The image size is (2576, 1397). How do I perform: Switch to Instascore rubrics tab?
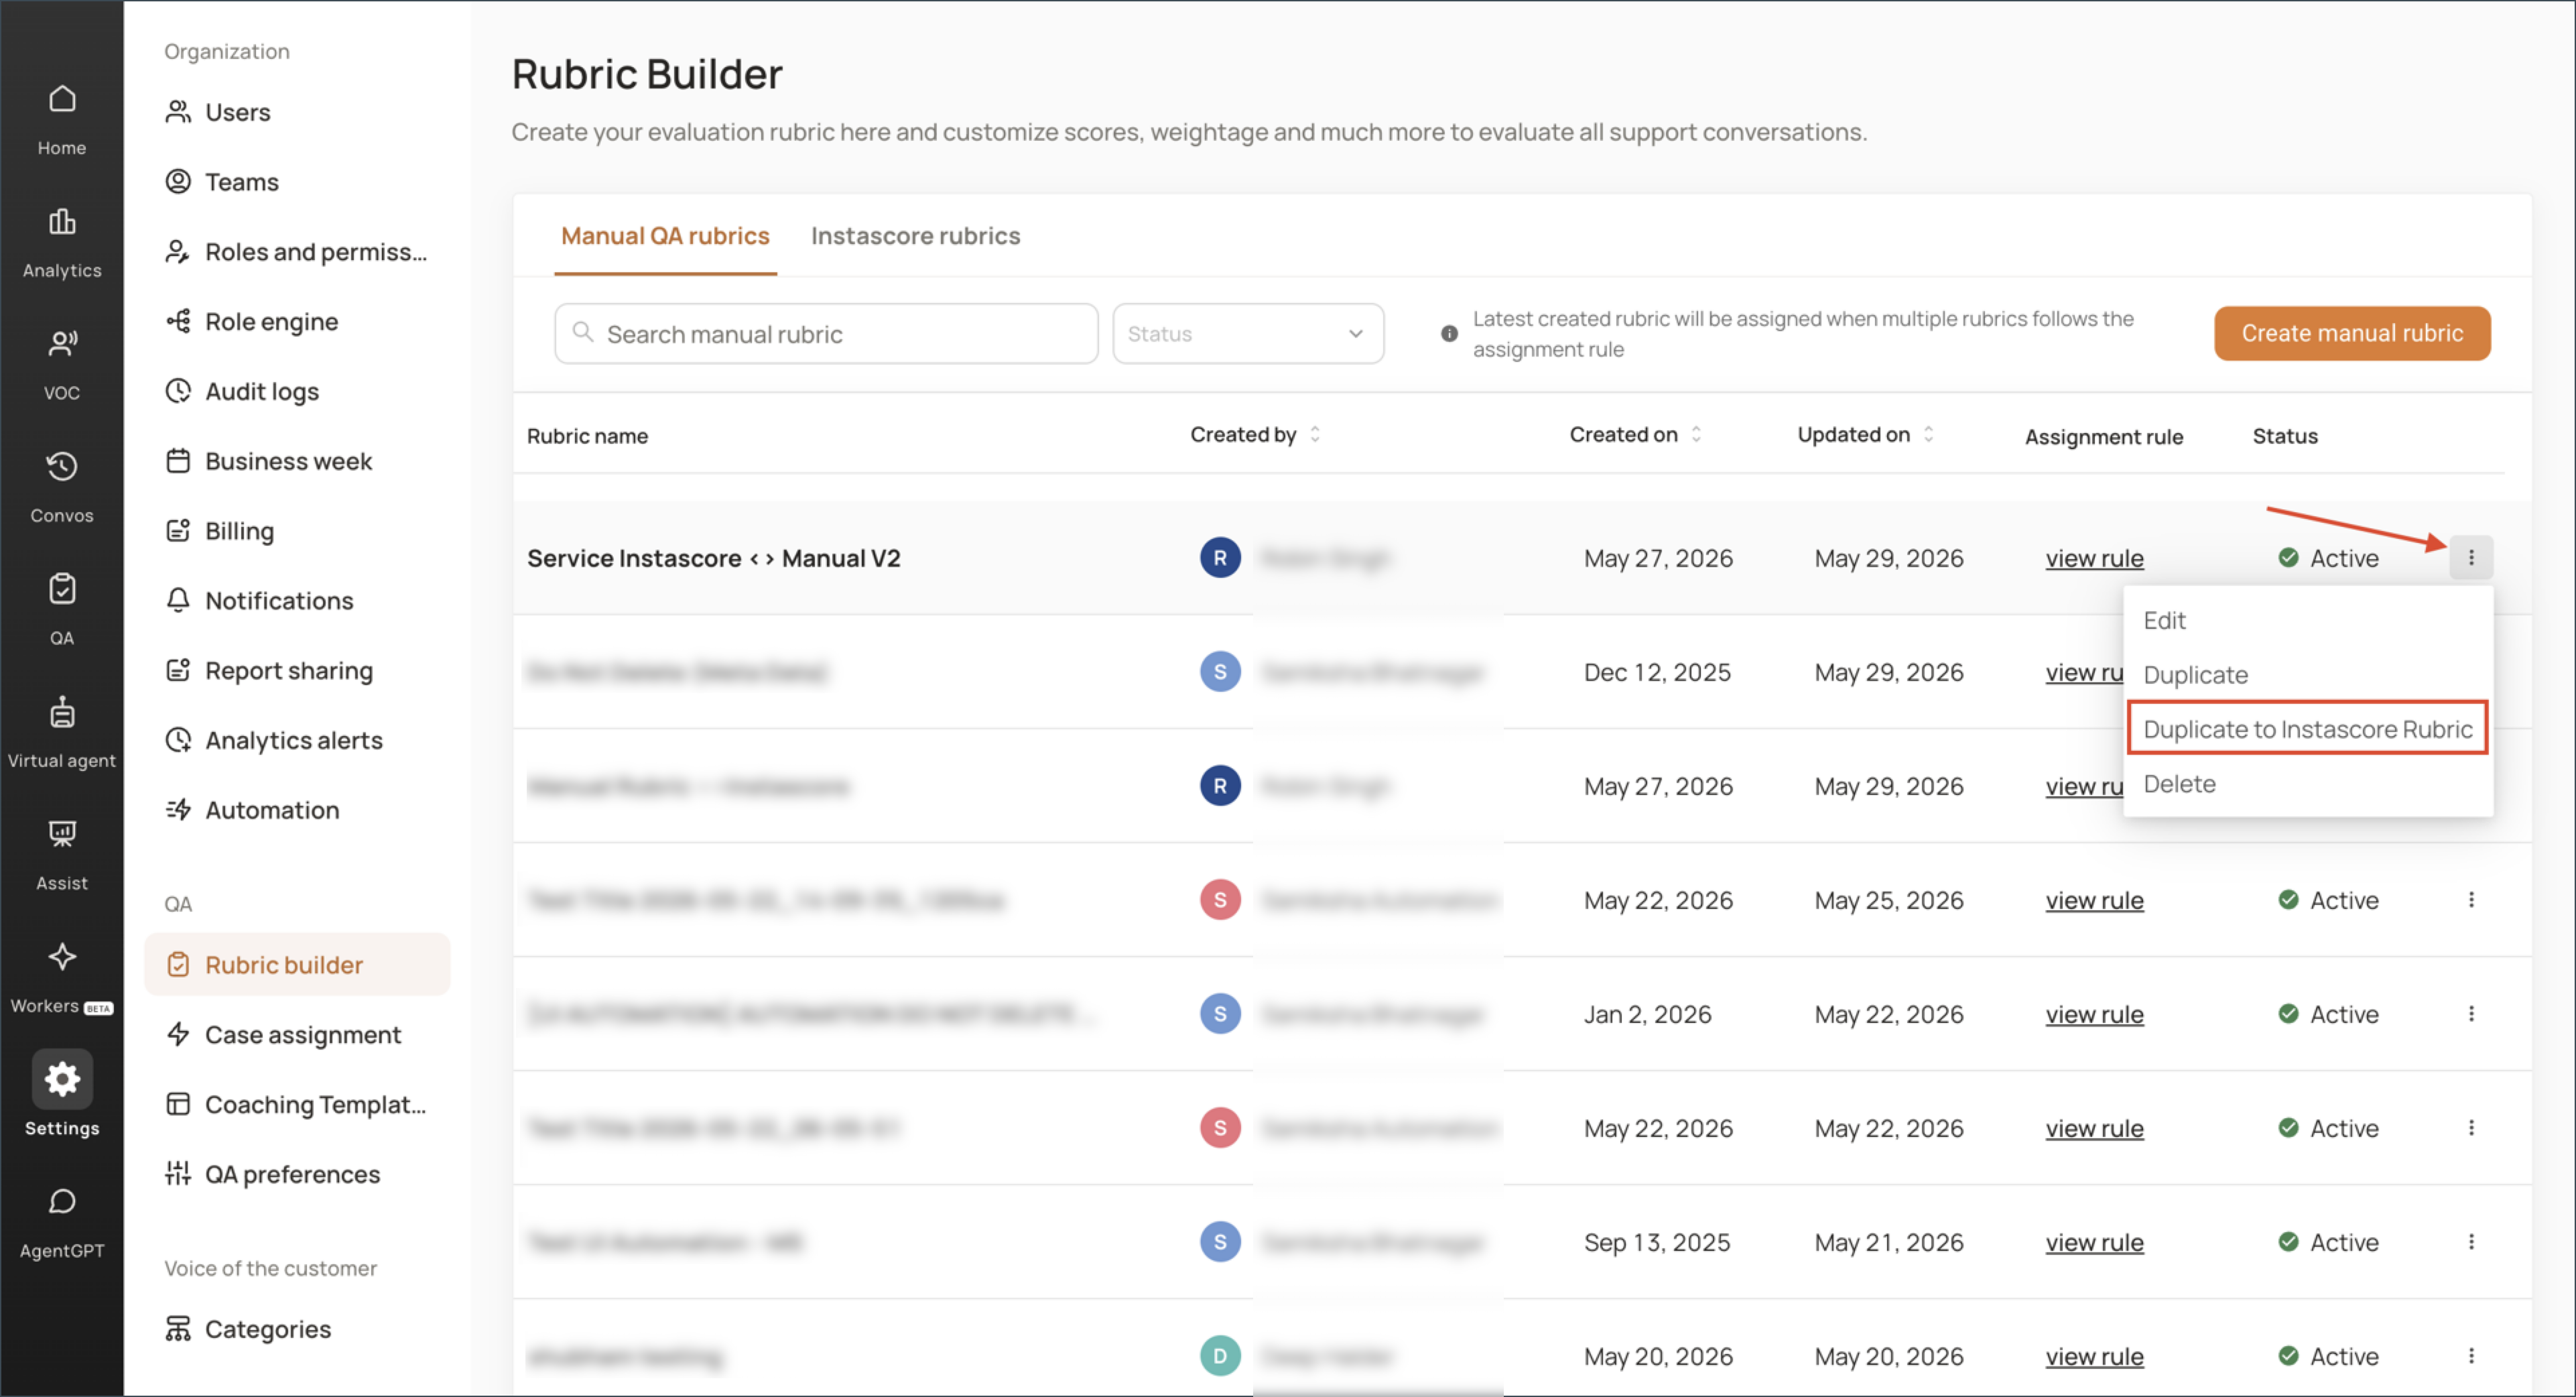(915, 236)
